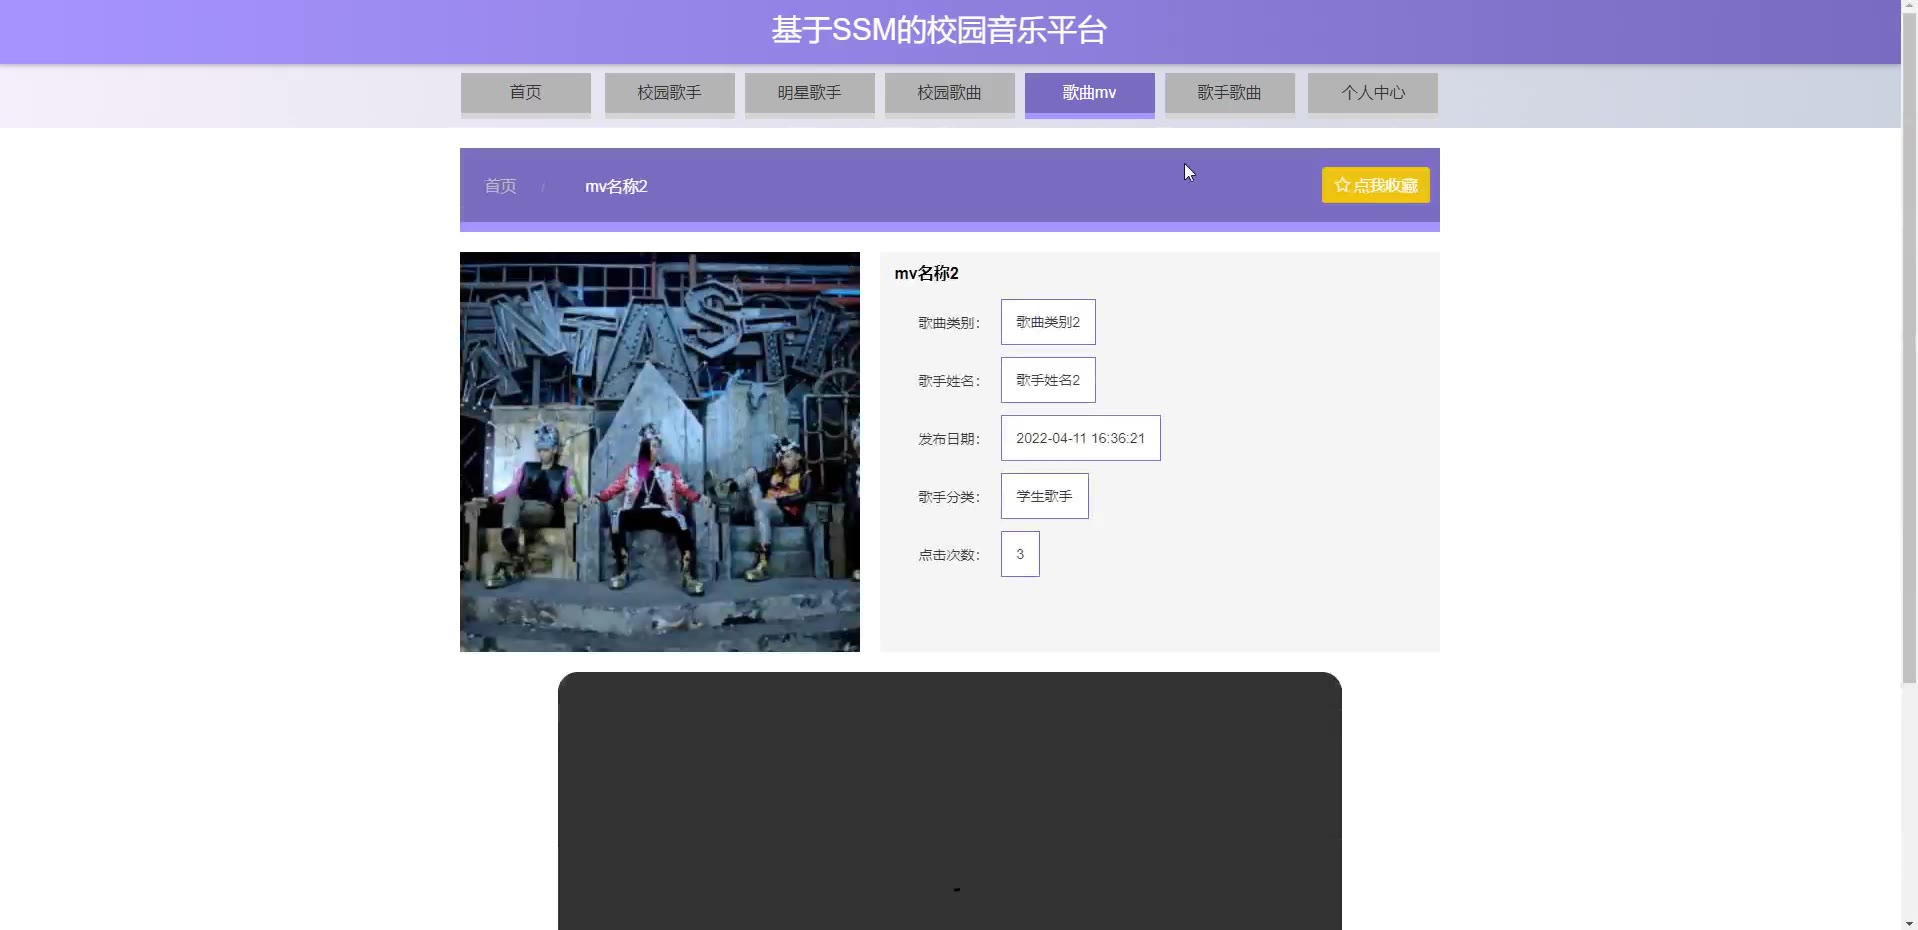Click the 歌手姓名2 value box
Viewport: 1918px width, 930px height.
coord(1047,380)
